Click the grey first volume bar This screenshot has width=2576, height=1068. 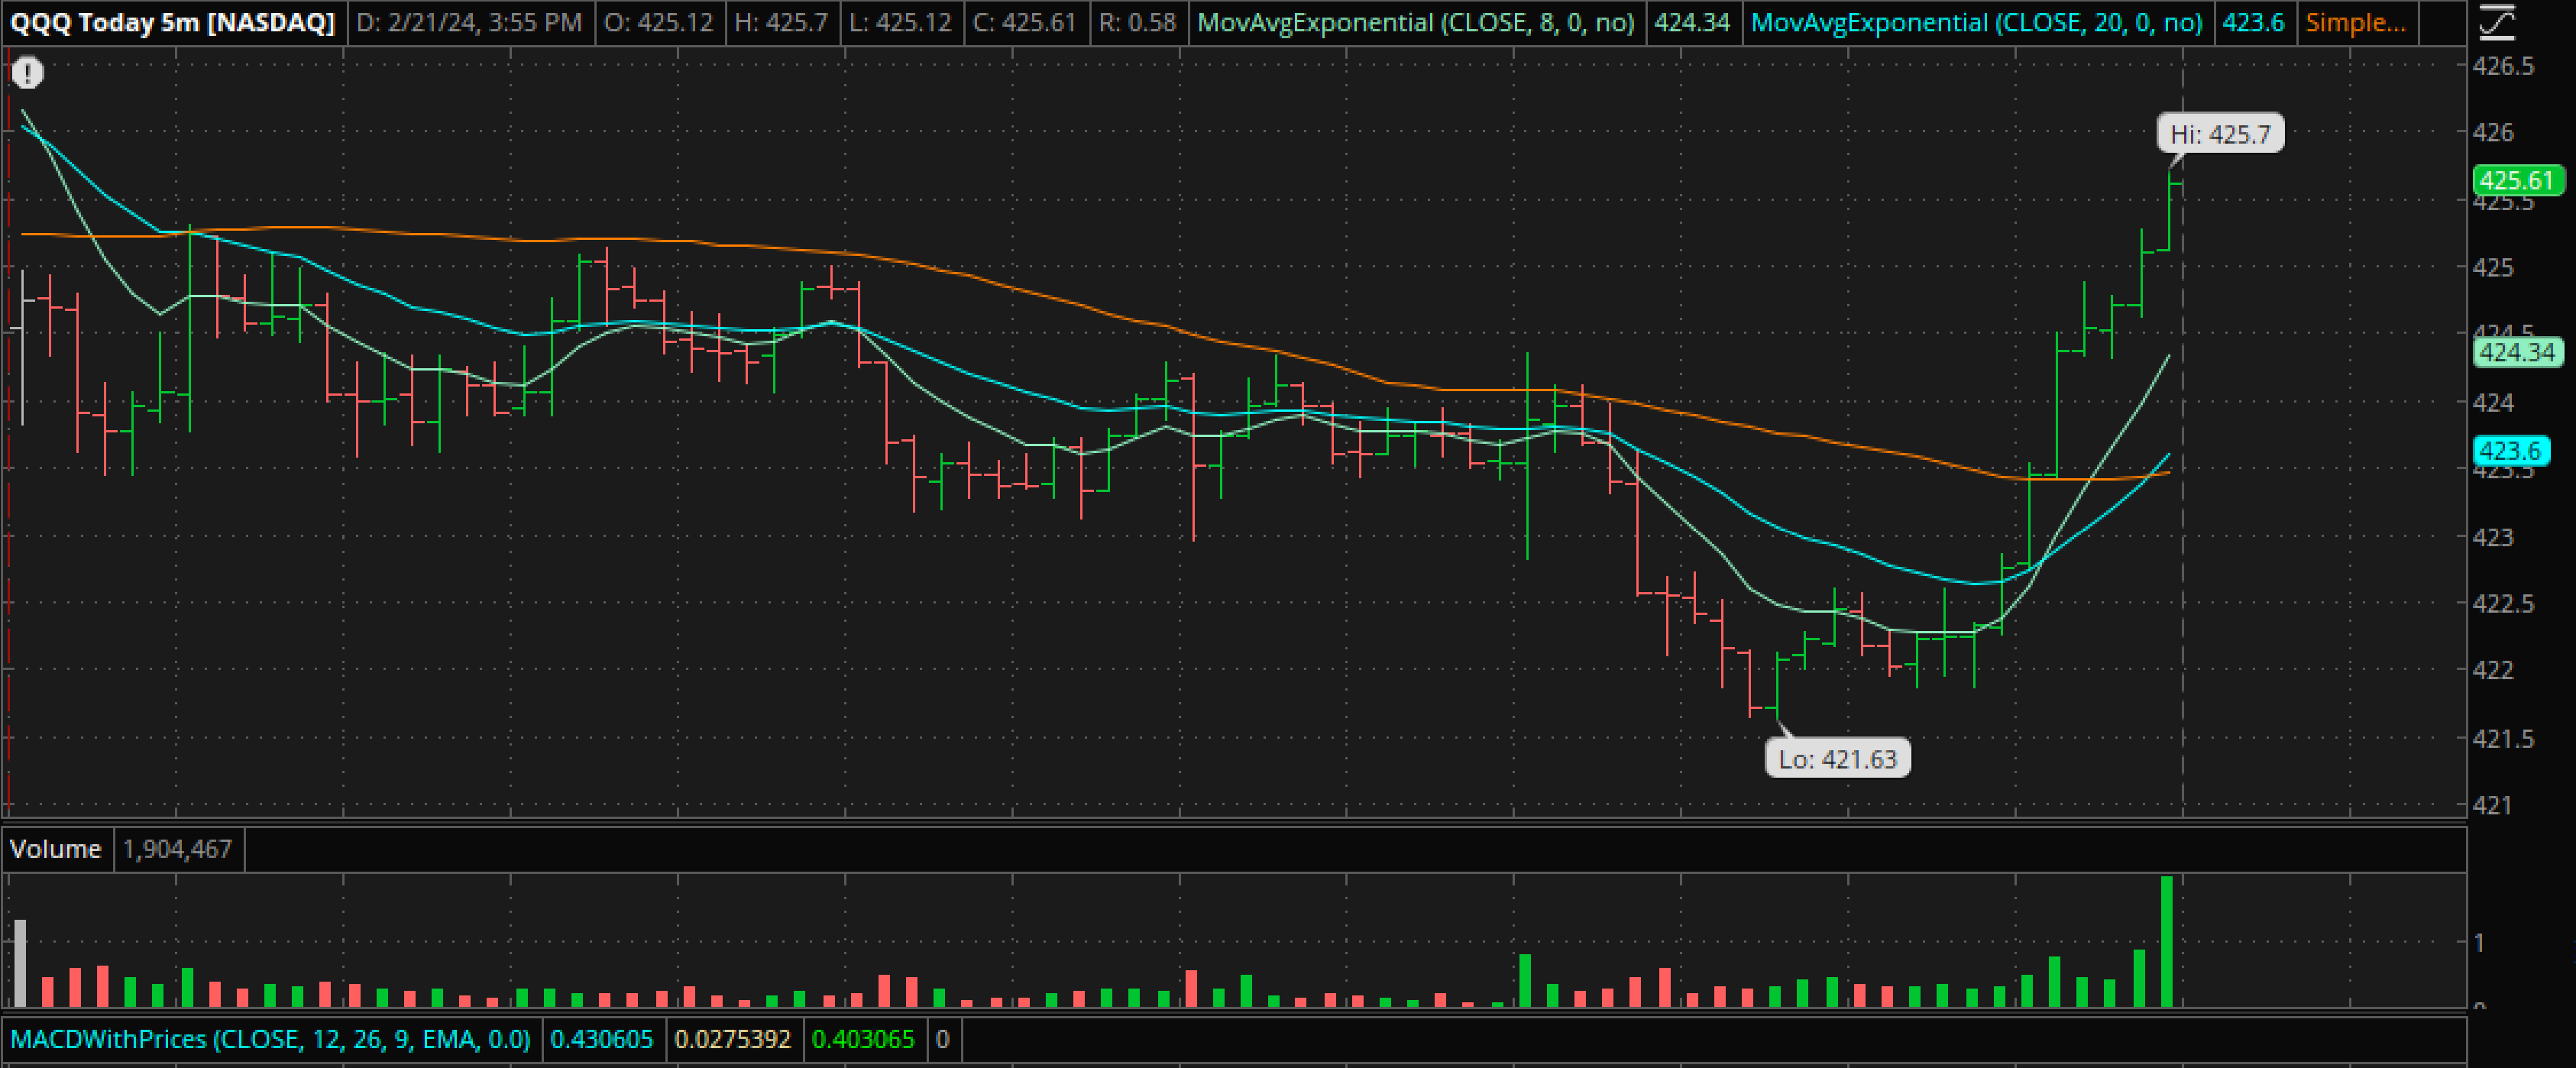tap(20, 962)
